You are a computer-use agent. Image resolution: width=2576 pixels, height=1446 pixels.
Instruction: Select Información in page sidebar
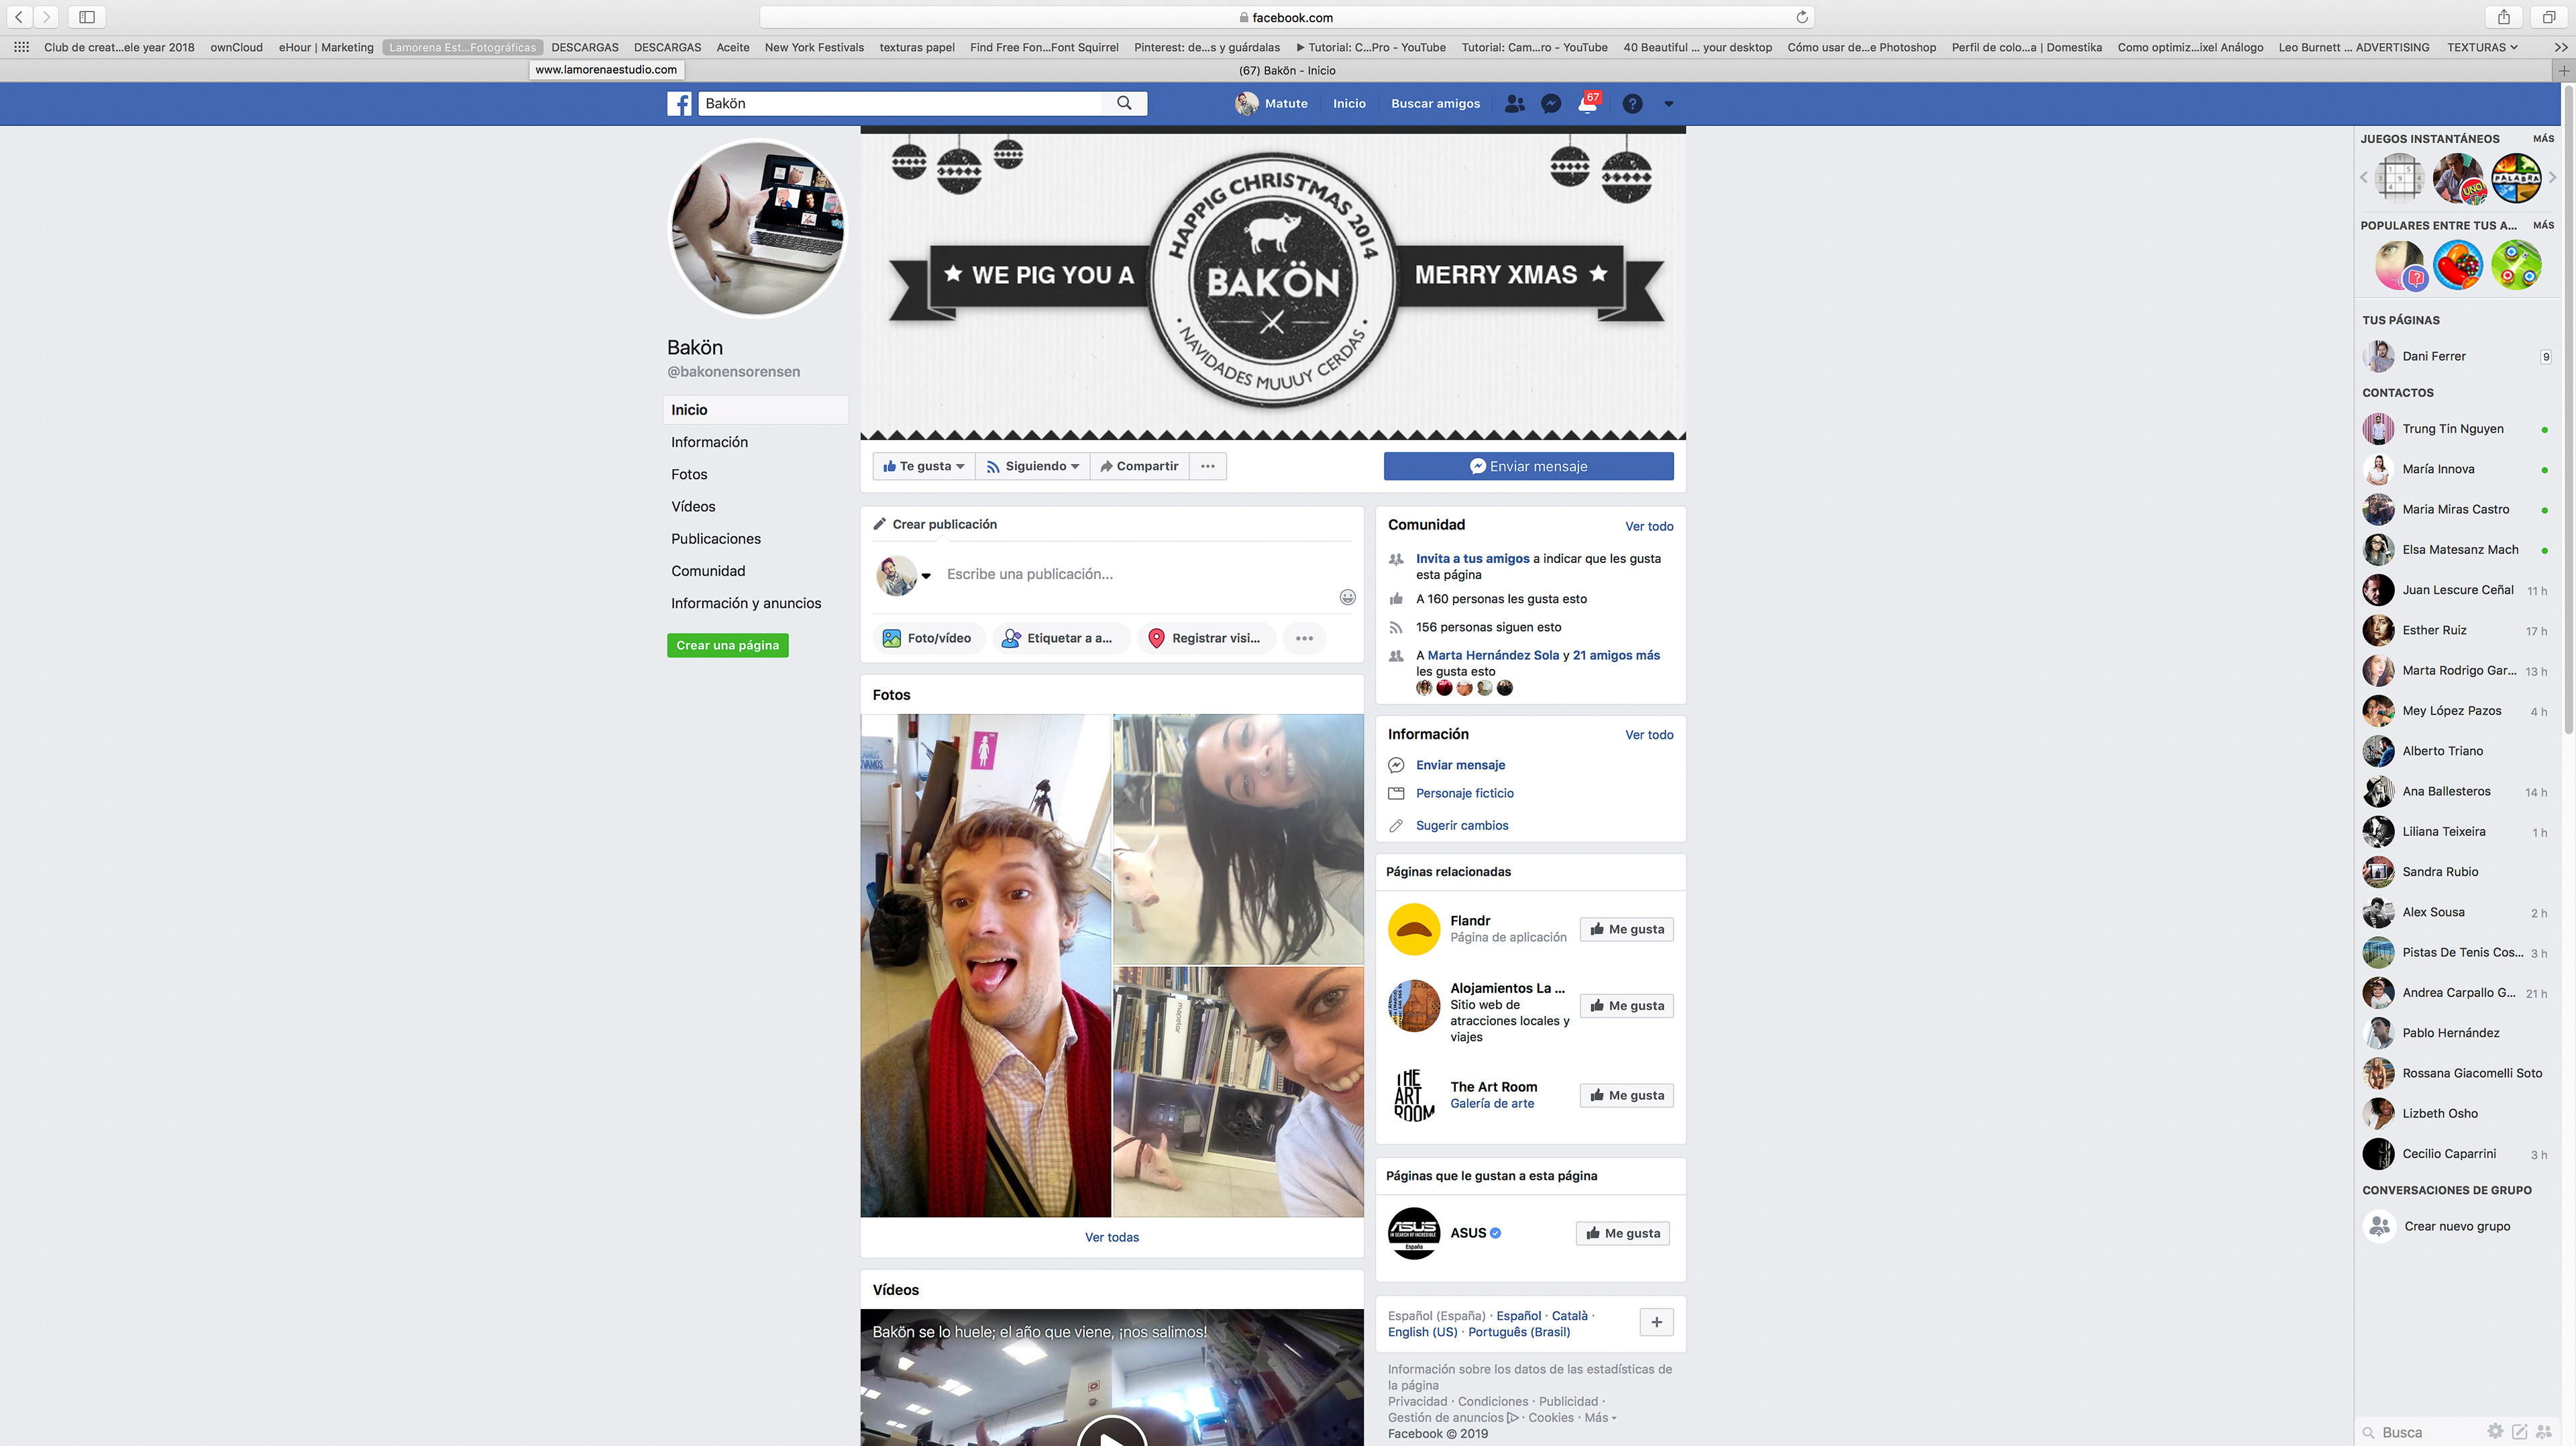click(x=709, y=442)
